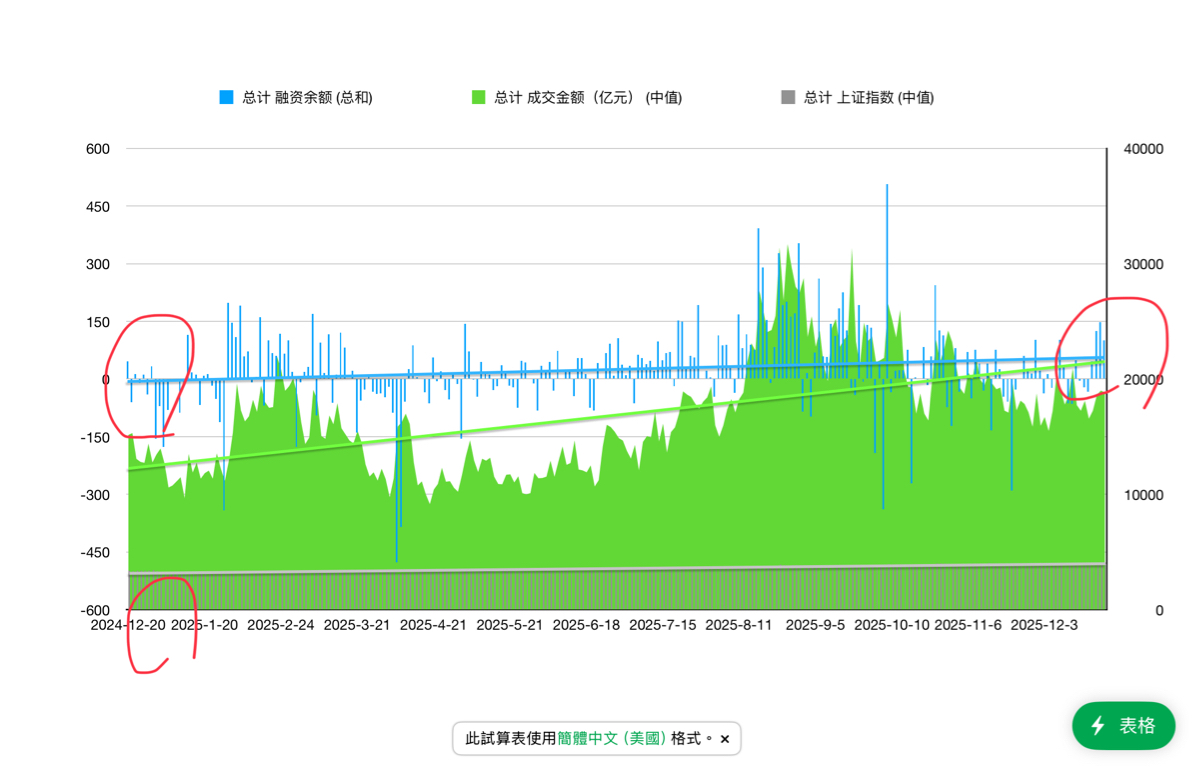1194x768 pixels.
Task: Click left axis value 300
Action: [97, 264]
